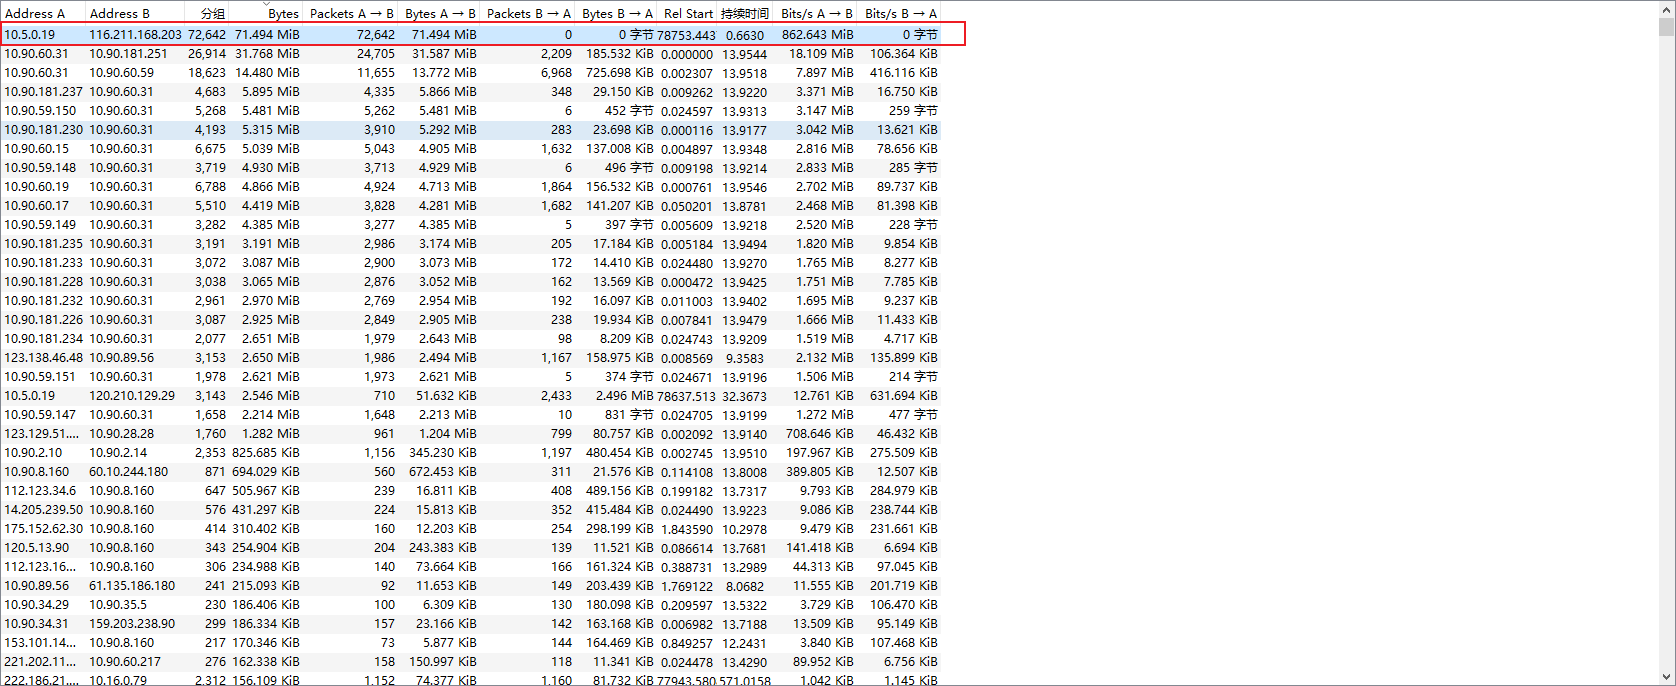The height and width of the screenshot is (686, 1676).
Task: Sort conversations by Packets A → B header
Action: point(351,14)
